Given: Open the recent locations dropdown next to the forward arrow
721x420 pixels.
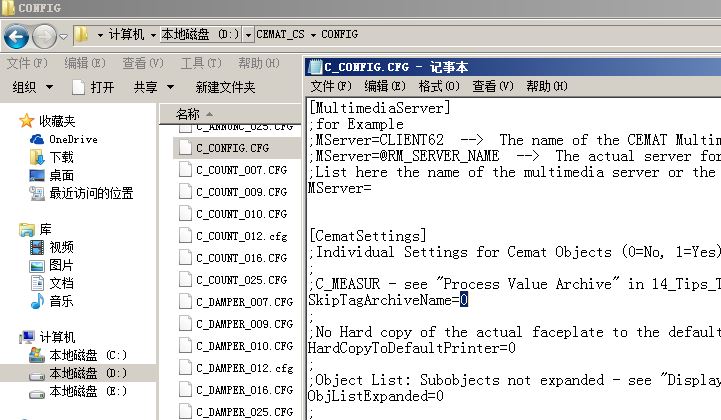Looking at the screenshot, I should pos(63,36).
